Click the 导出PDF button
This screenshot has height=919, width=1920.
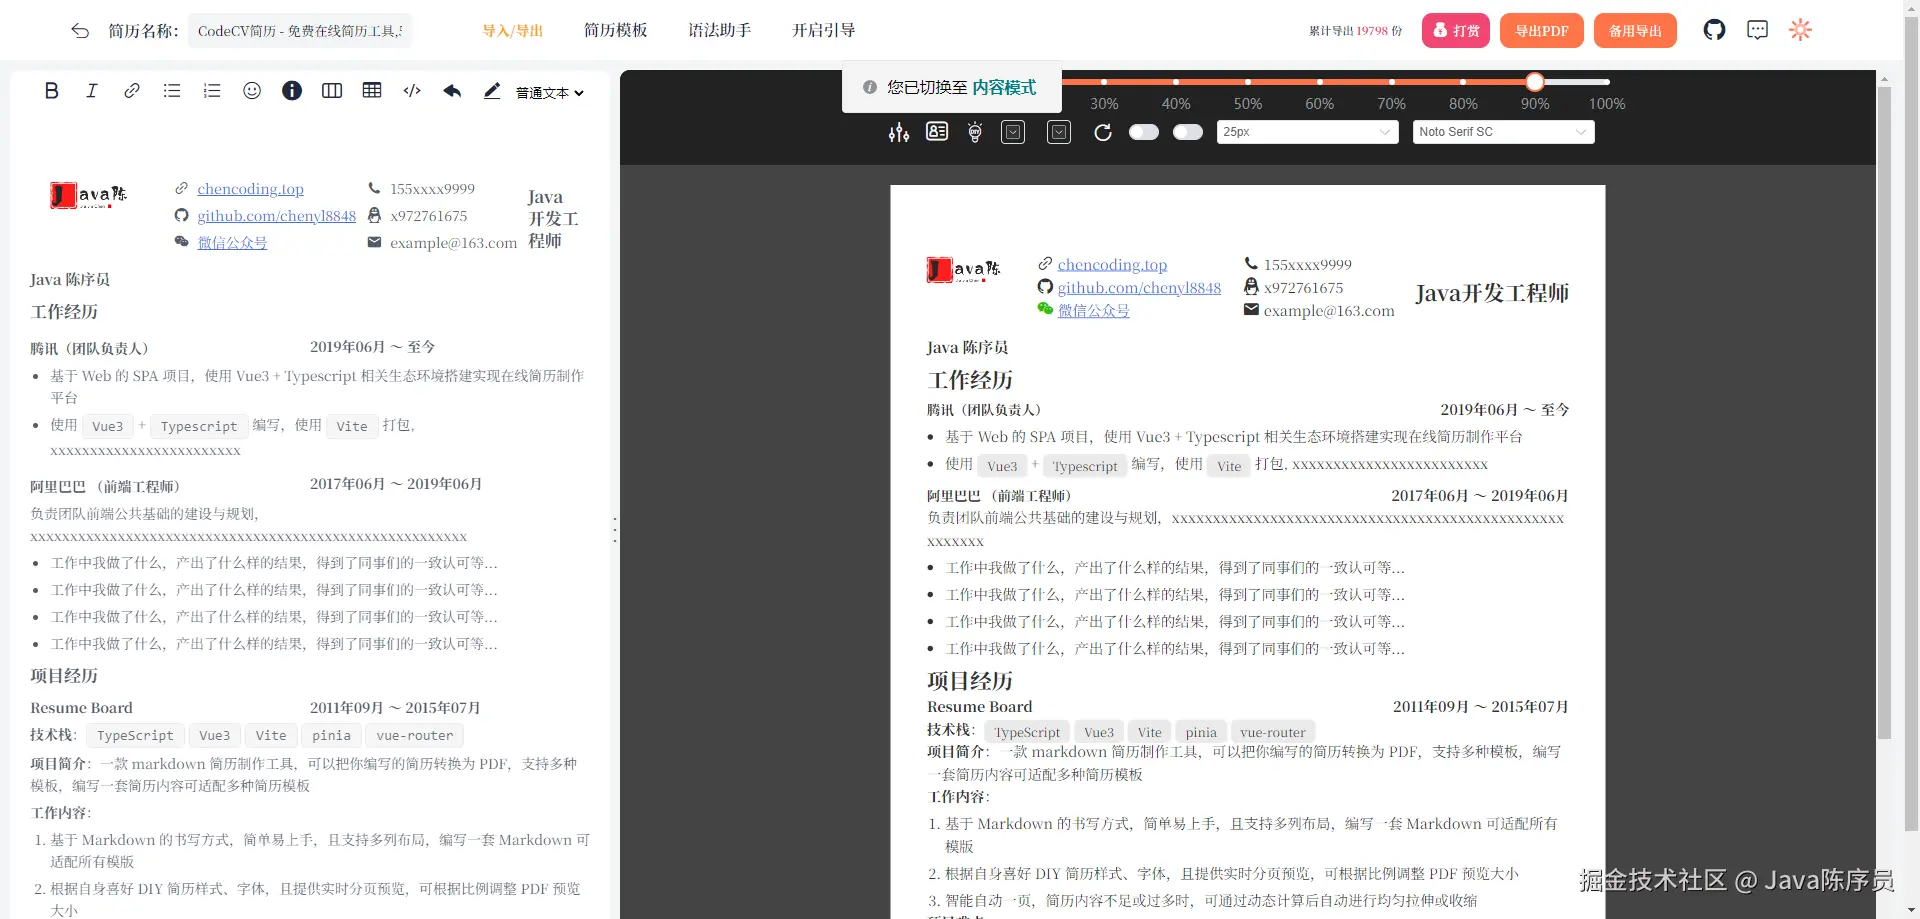[x=1541, y=31]
